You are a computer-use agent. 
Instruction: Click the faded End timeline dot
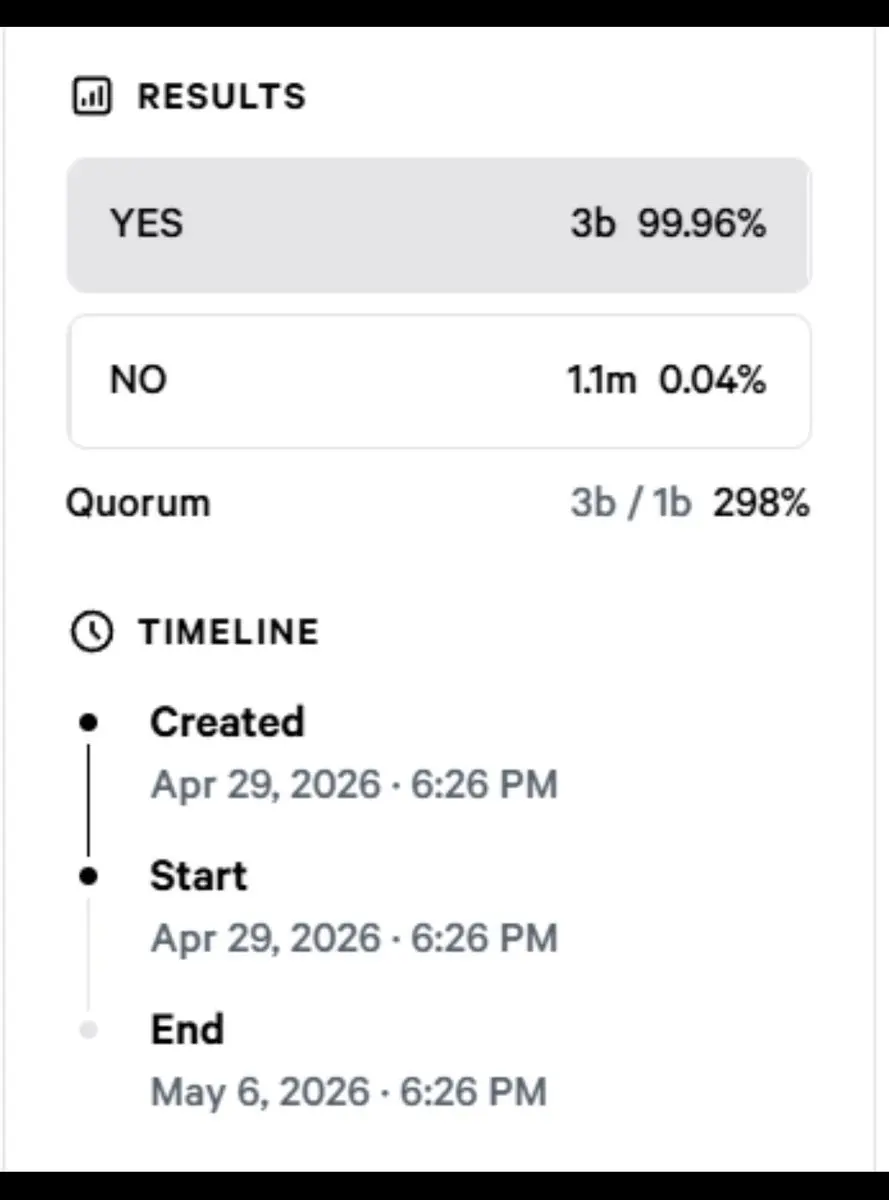click(89, 1030)
